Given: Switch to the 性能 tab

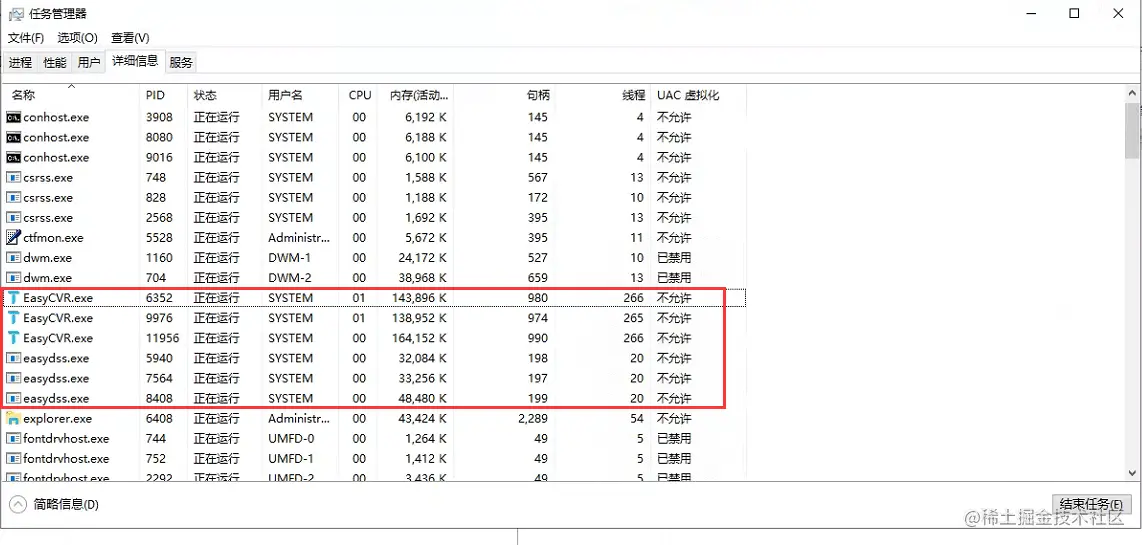Looking at the screenshot, I should [x=55, y=63].
